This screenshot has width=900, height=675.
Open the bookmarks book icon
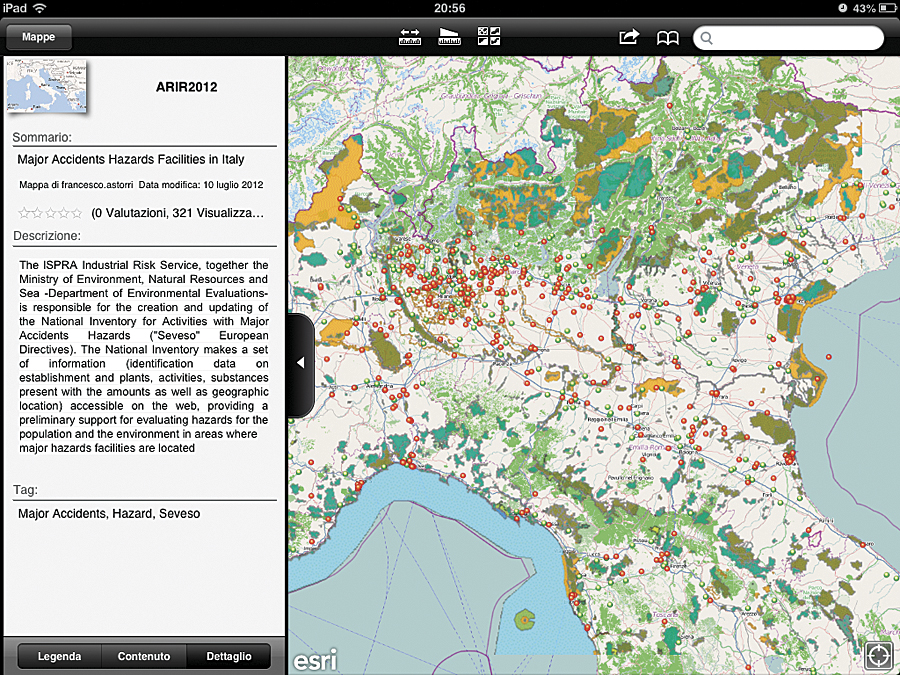668,38
